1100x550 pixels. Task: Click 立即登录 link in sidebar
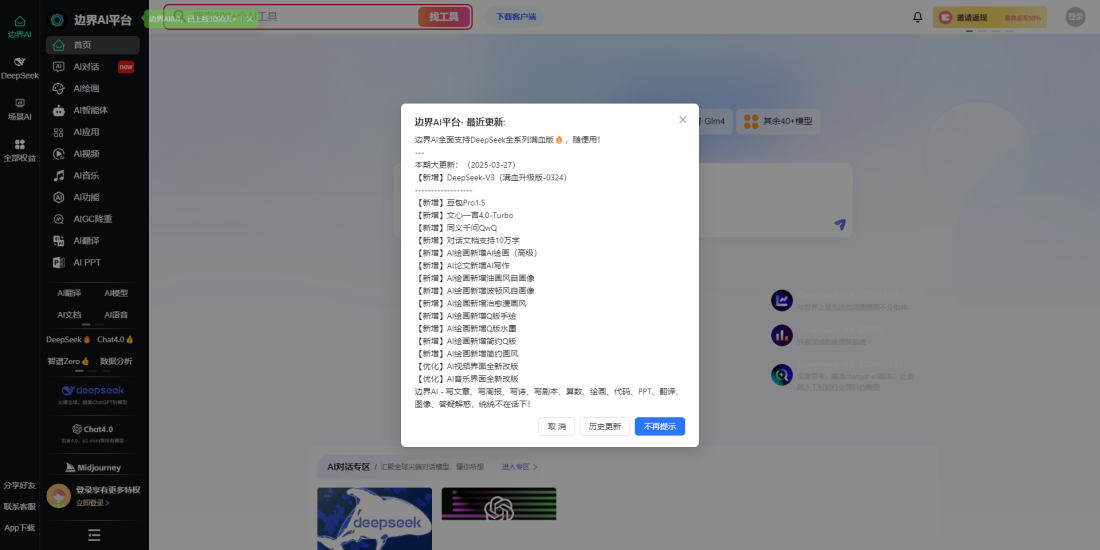93,503
